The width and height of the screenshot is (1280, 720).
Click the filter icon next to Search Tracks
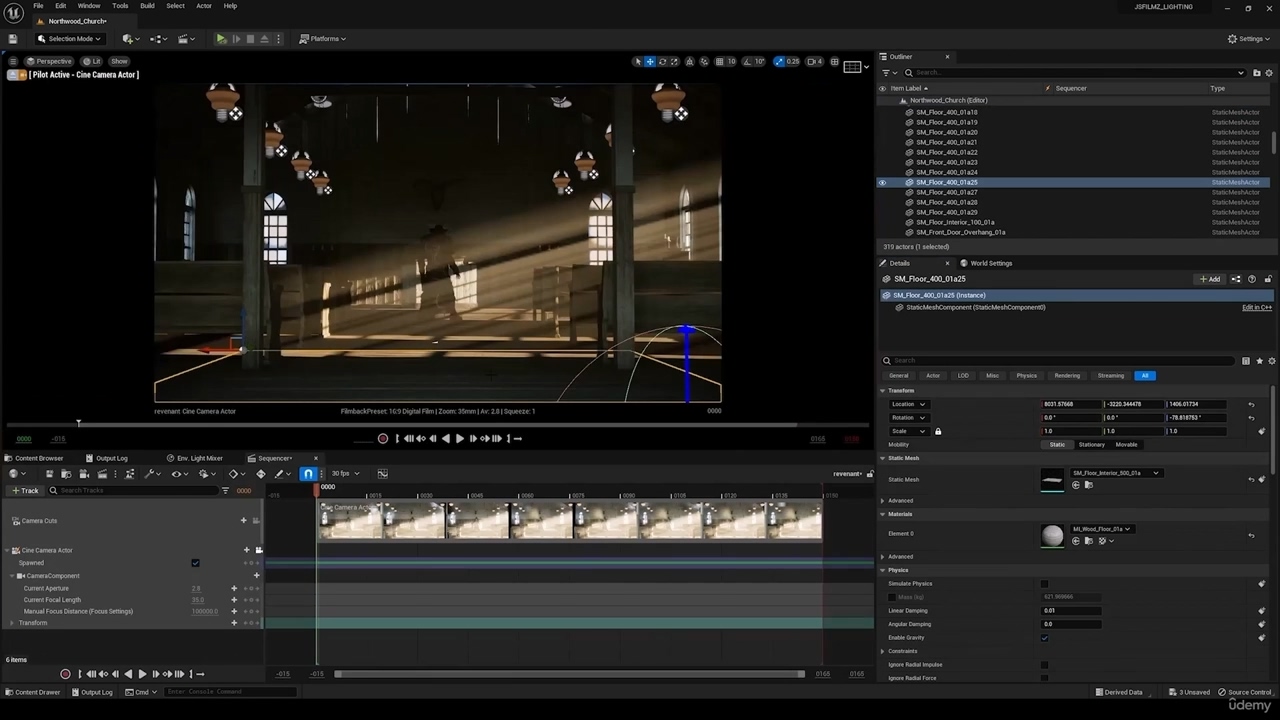(x=226, y=491)
